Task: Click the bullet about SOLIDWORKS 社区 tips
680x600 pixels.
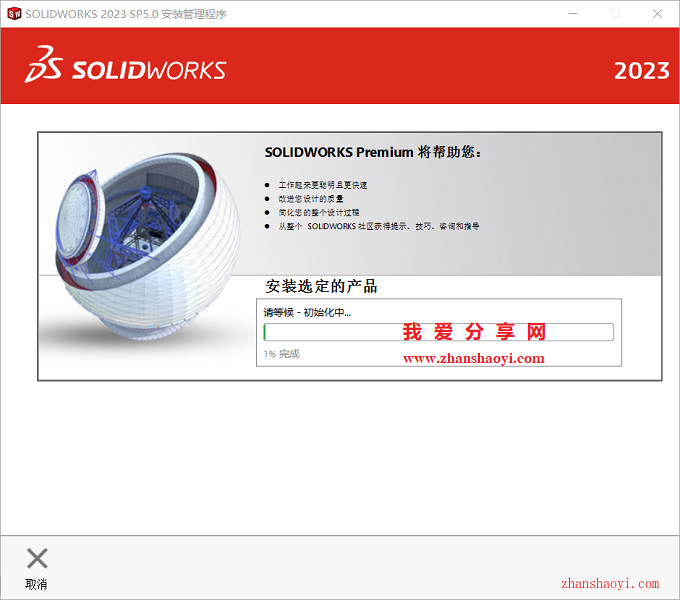Action: (x=379, y=226)
